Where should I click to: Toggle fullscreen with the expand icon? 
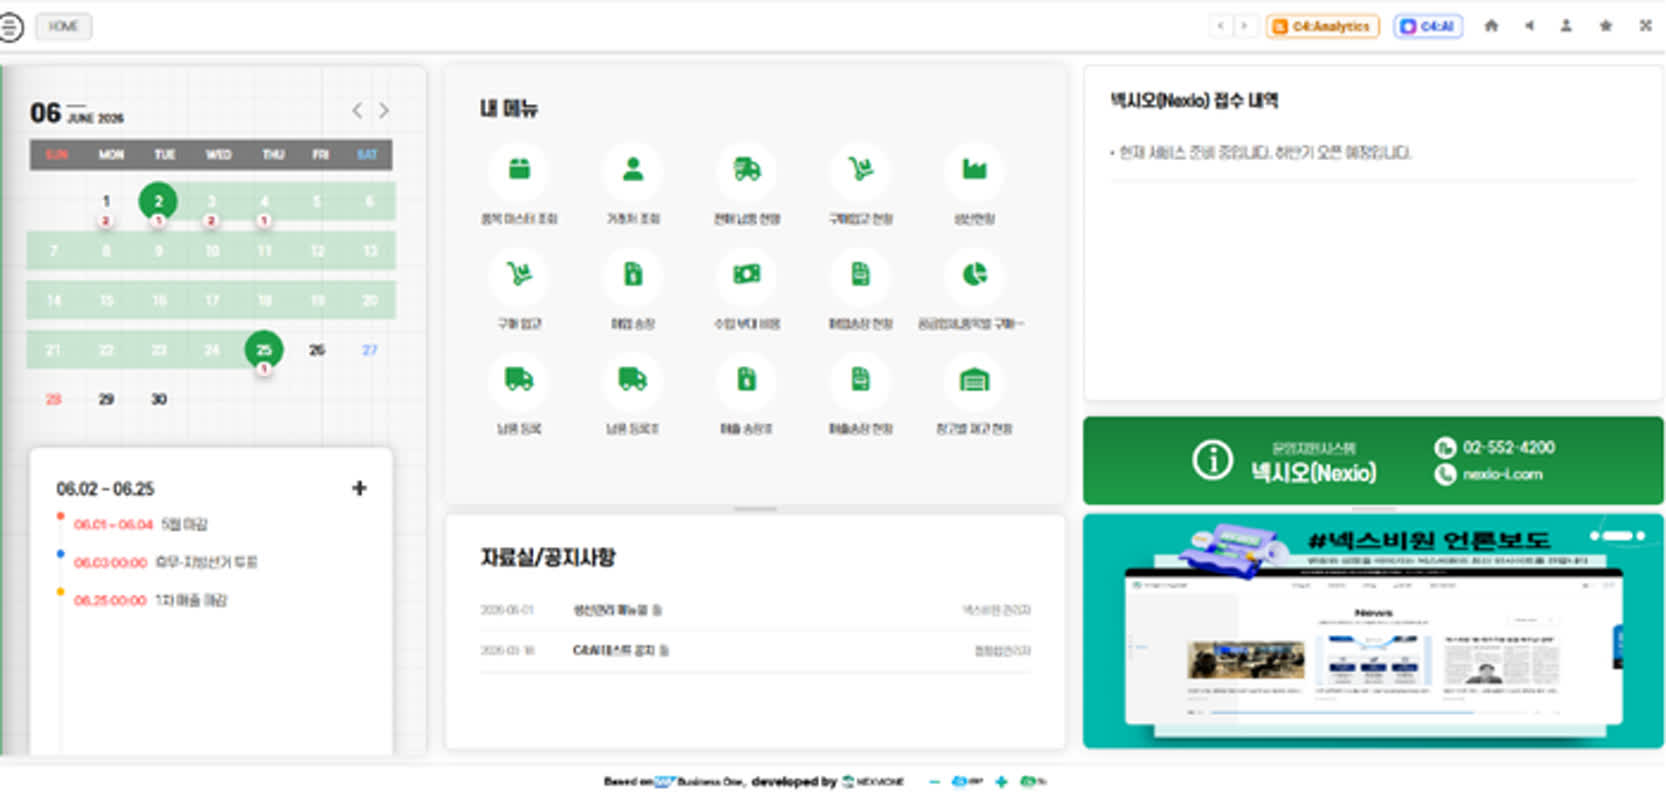(x=1645, y=26)
